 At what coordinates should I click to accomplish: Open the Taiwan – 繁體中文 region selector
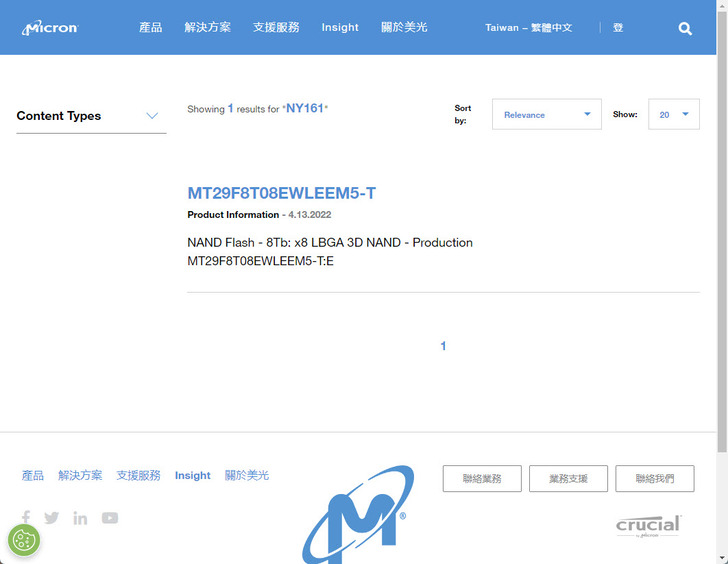click(x=528, y=28)
